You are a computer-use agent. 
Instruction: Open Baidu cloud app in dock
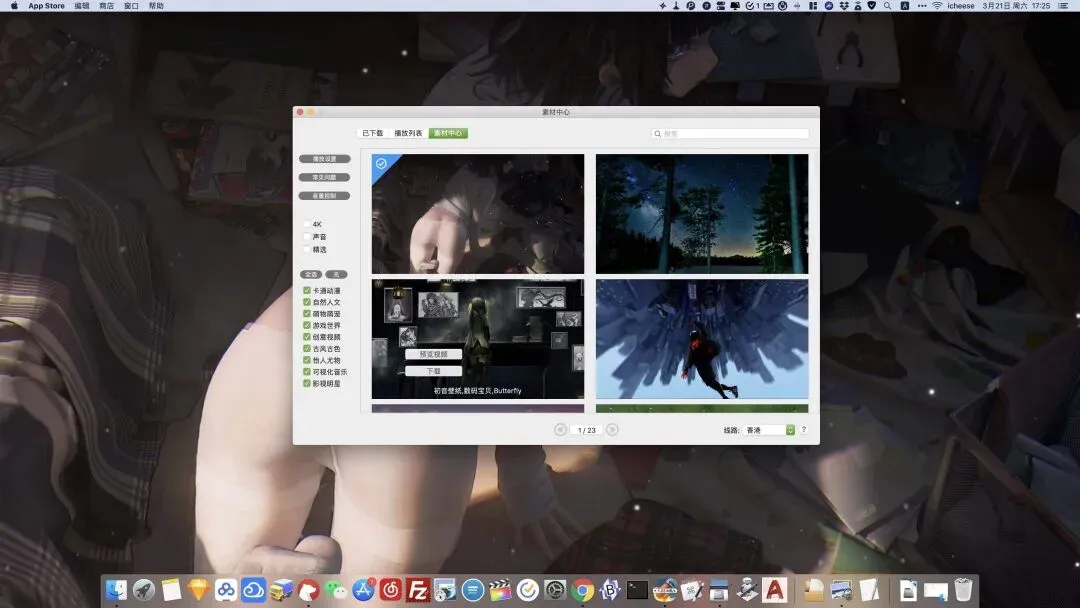(226, 589)
